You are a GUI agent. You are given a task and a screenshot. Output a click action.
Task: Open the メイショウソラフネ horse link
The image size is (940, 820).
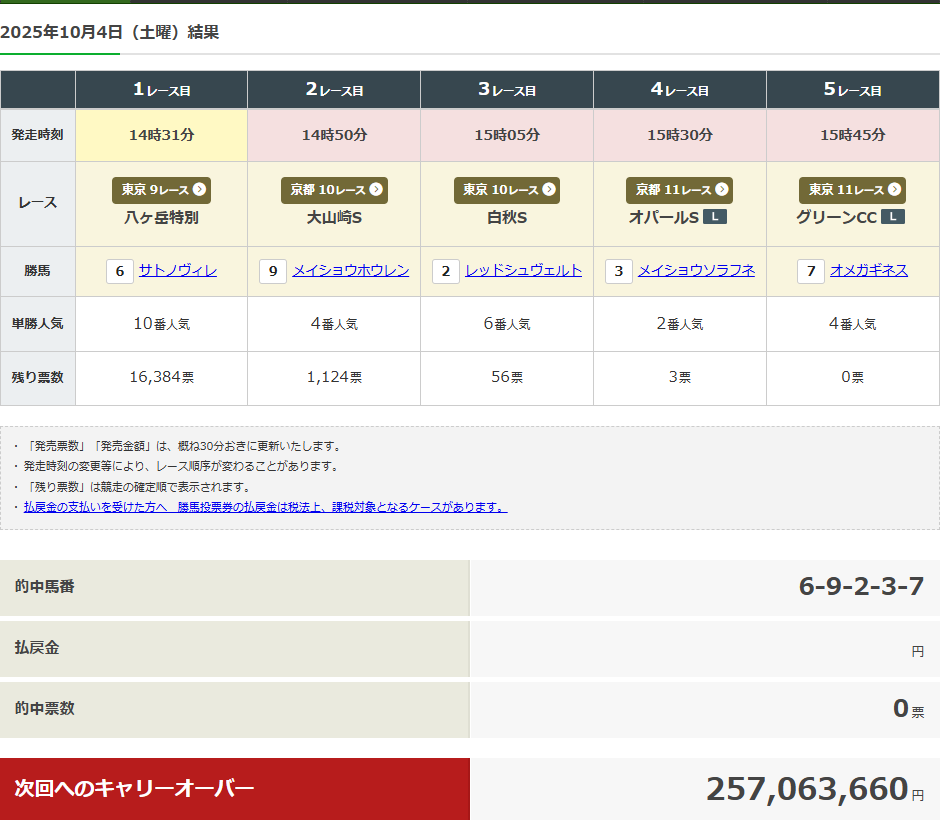(x=696, y=271)
